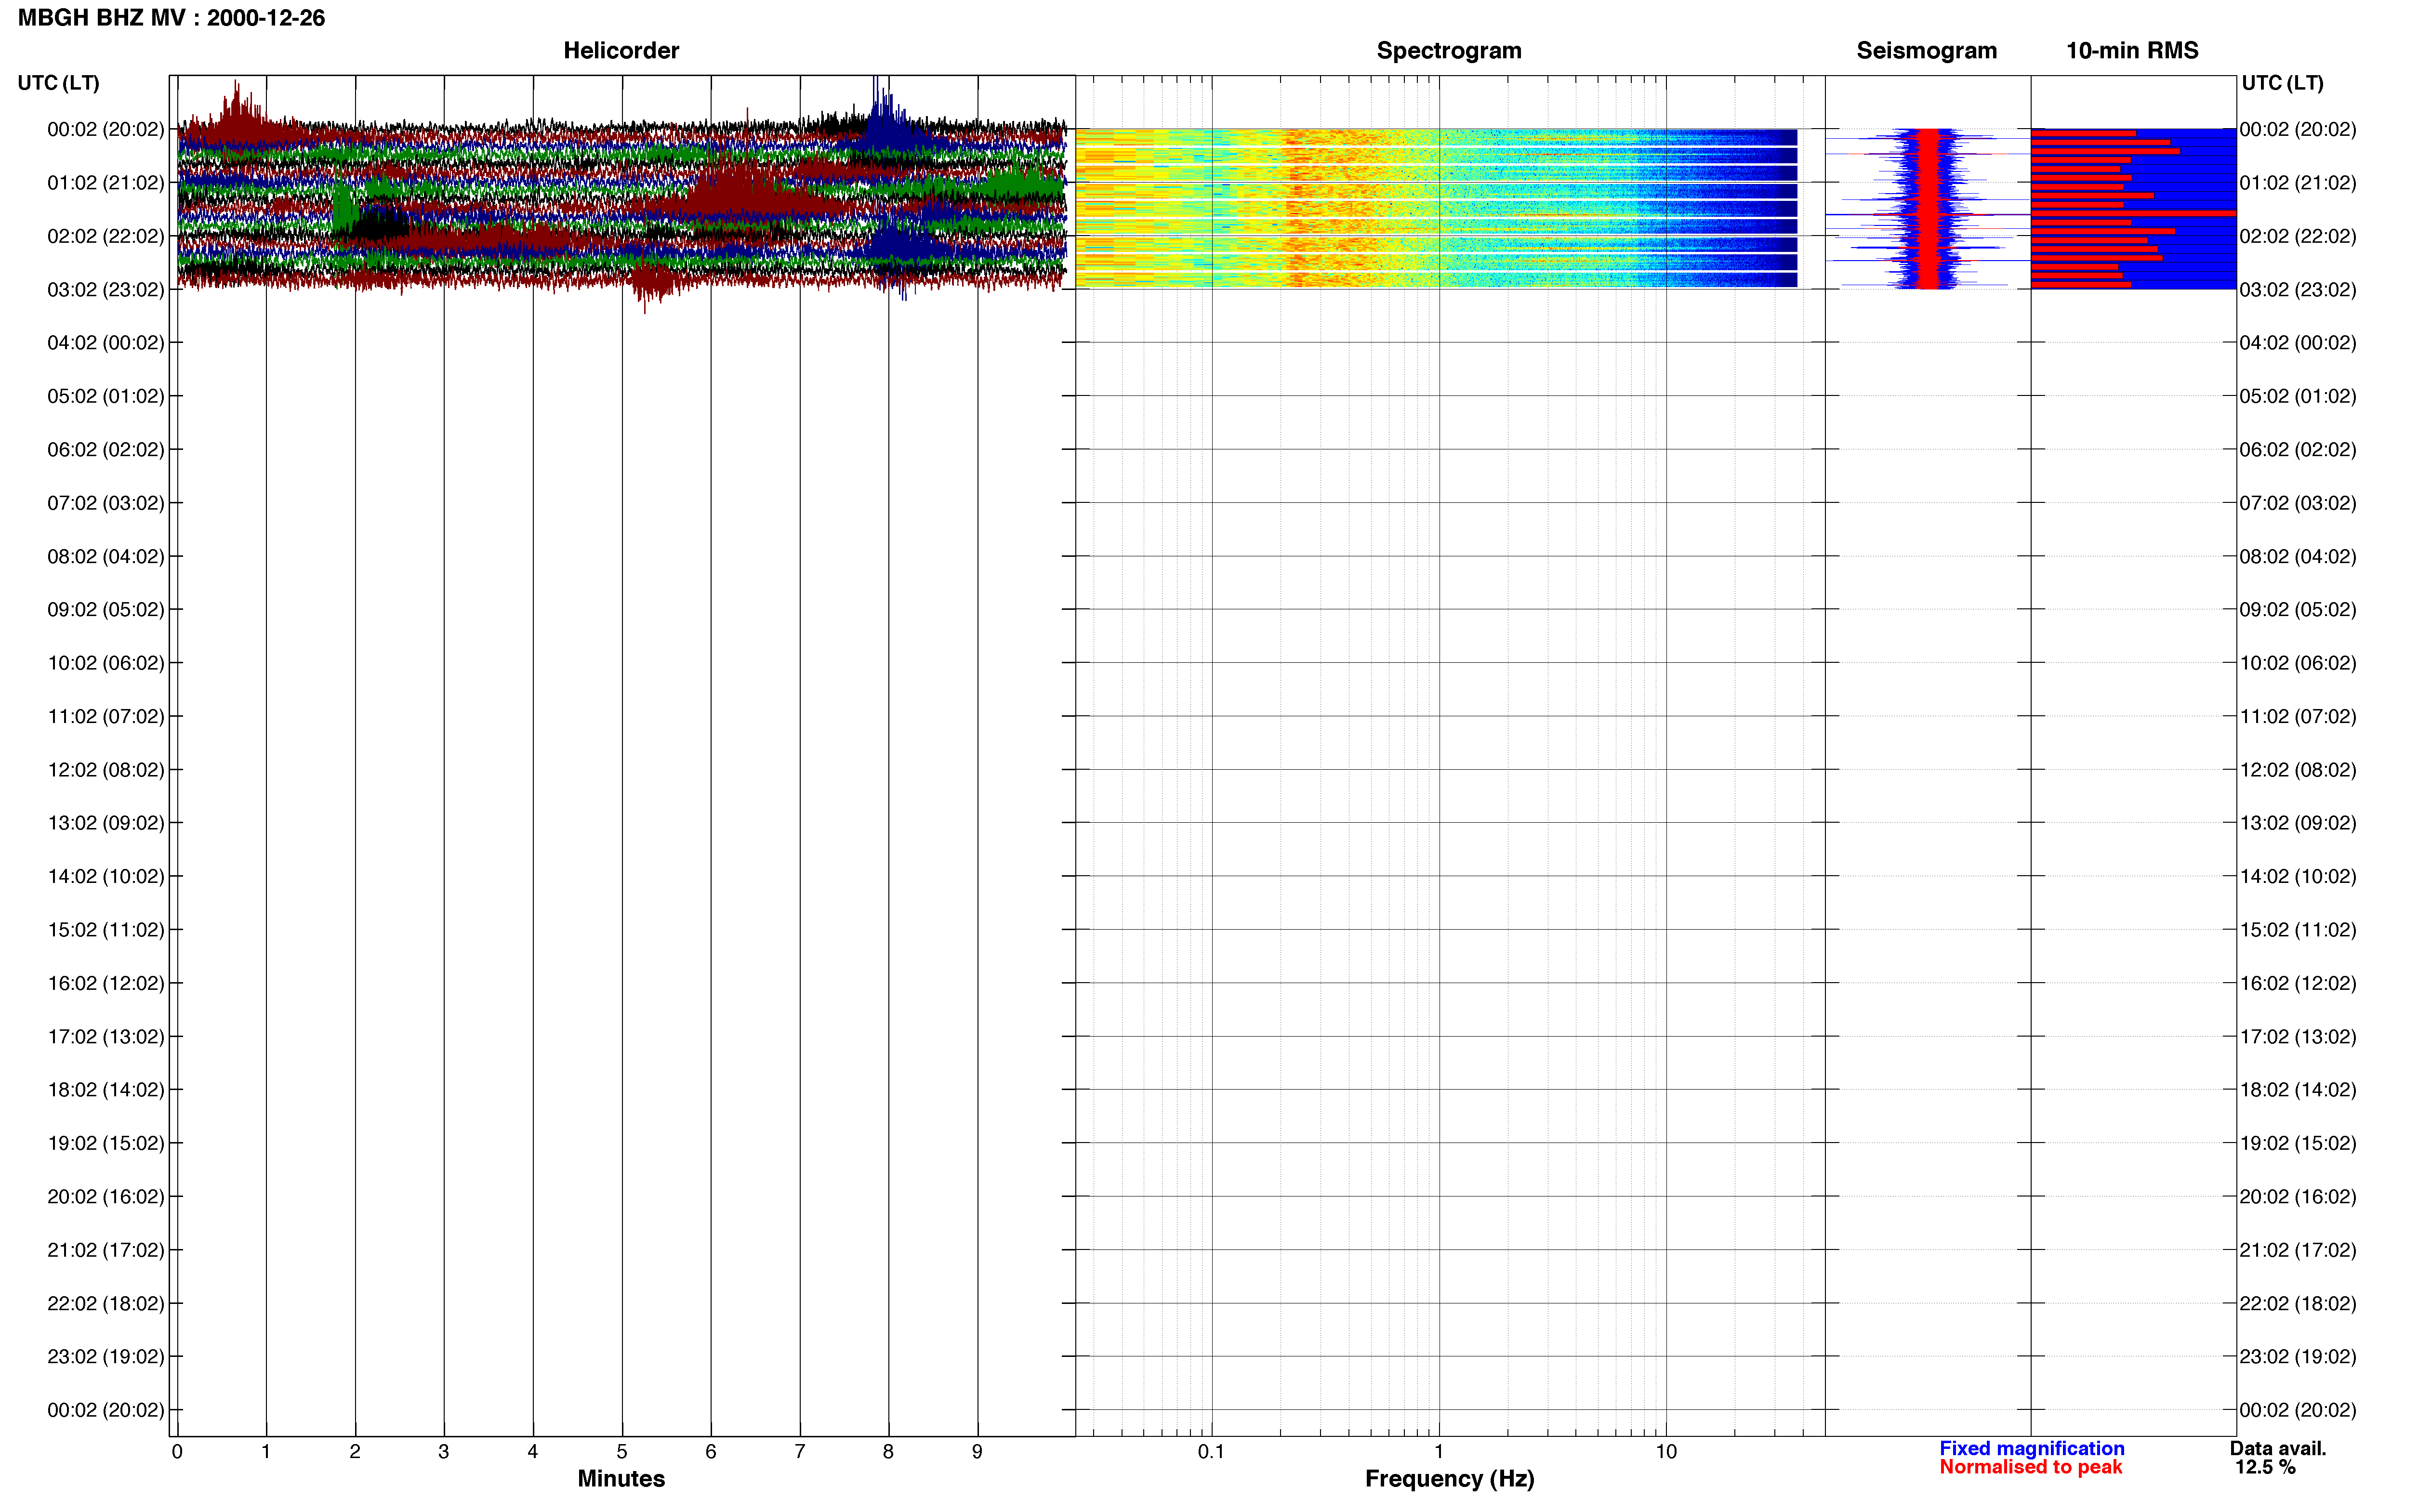The image size is (2418, 1512).
Task: Click left-axis time label 02:02 (22:02)
Action: [105, 236]
